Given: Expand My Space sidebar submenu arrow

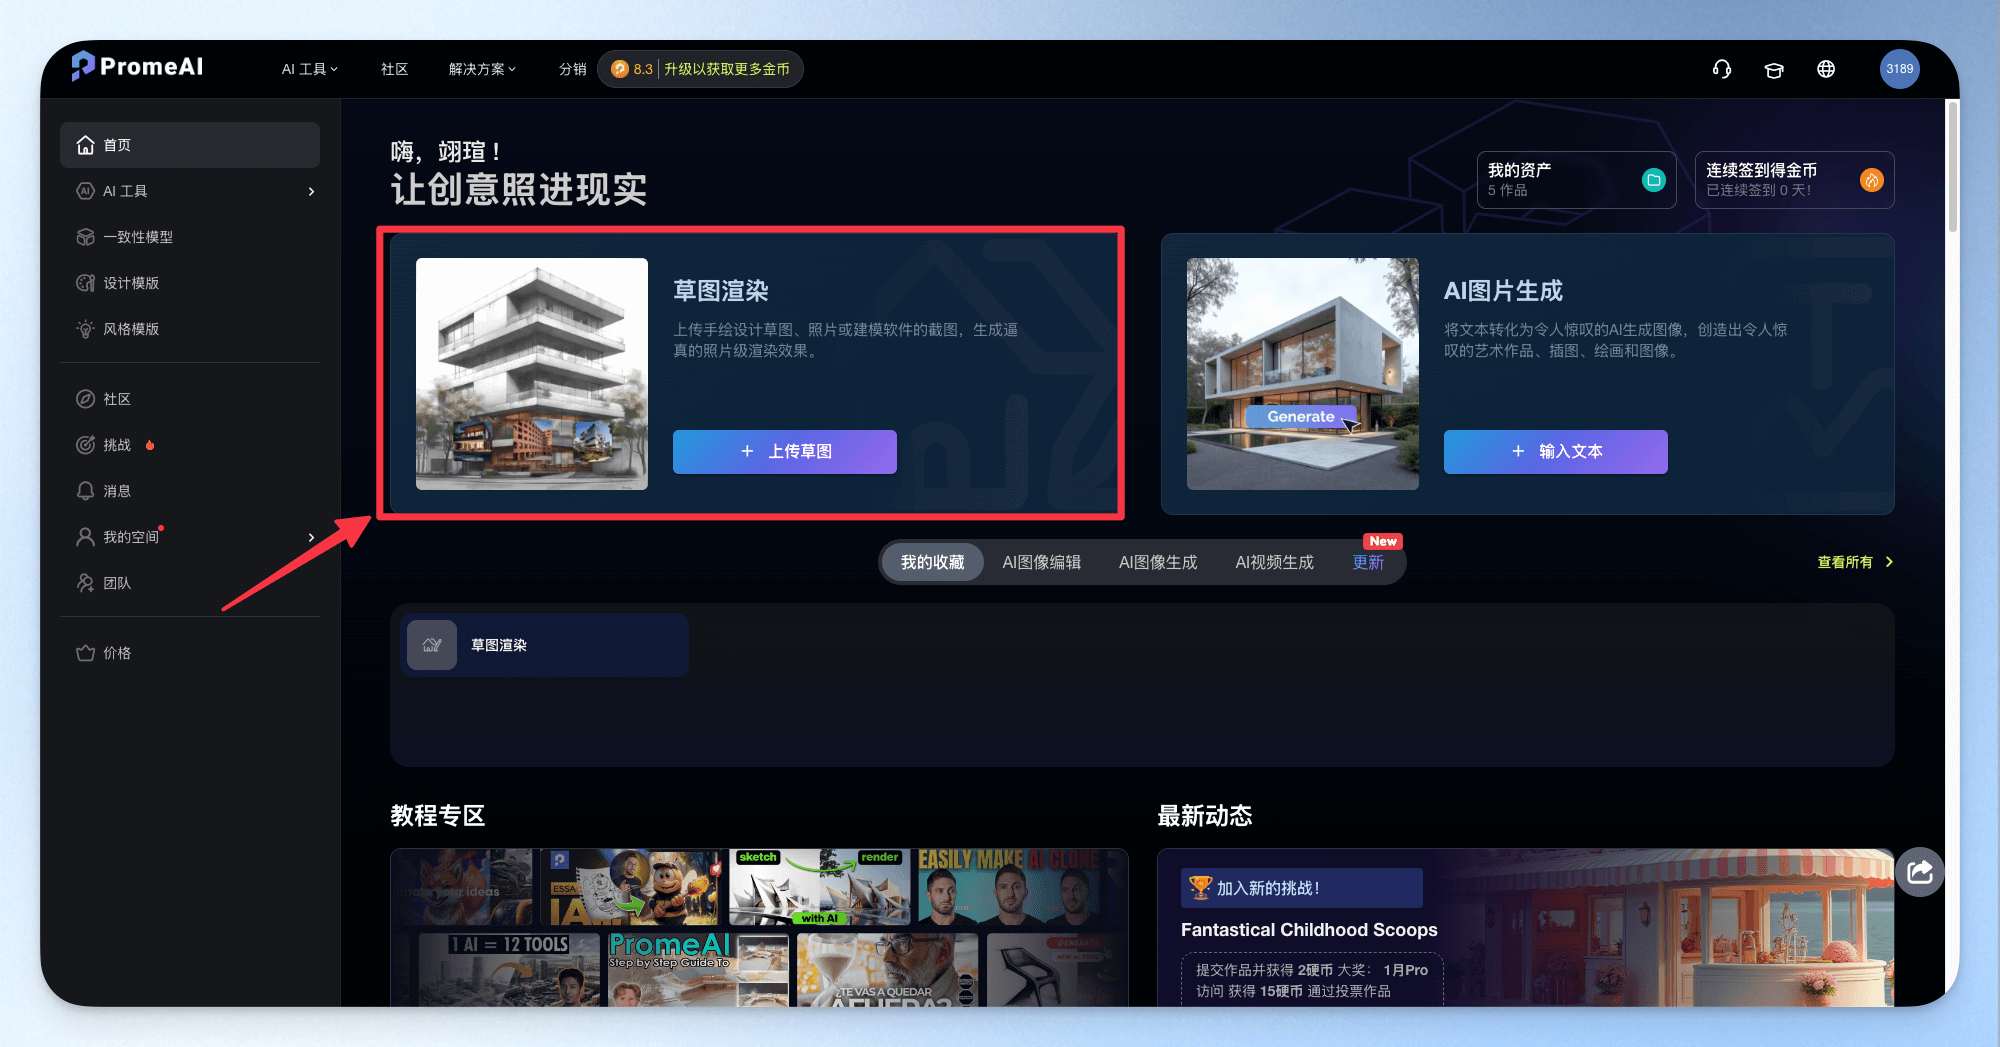Looking at the screenshot, I should point(311,537).
